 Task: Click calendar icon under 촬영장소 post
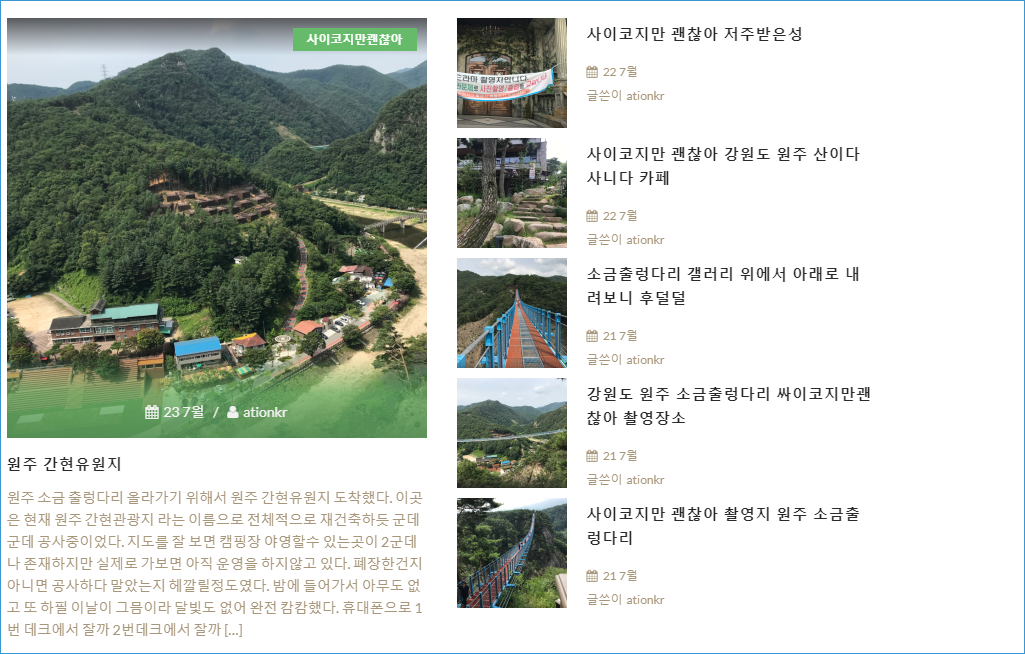coord(592,456)
